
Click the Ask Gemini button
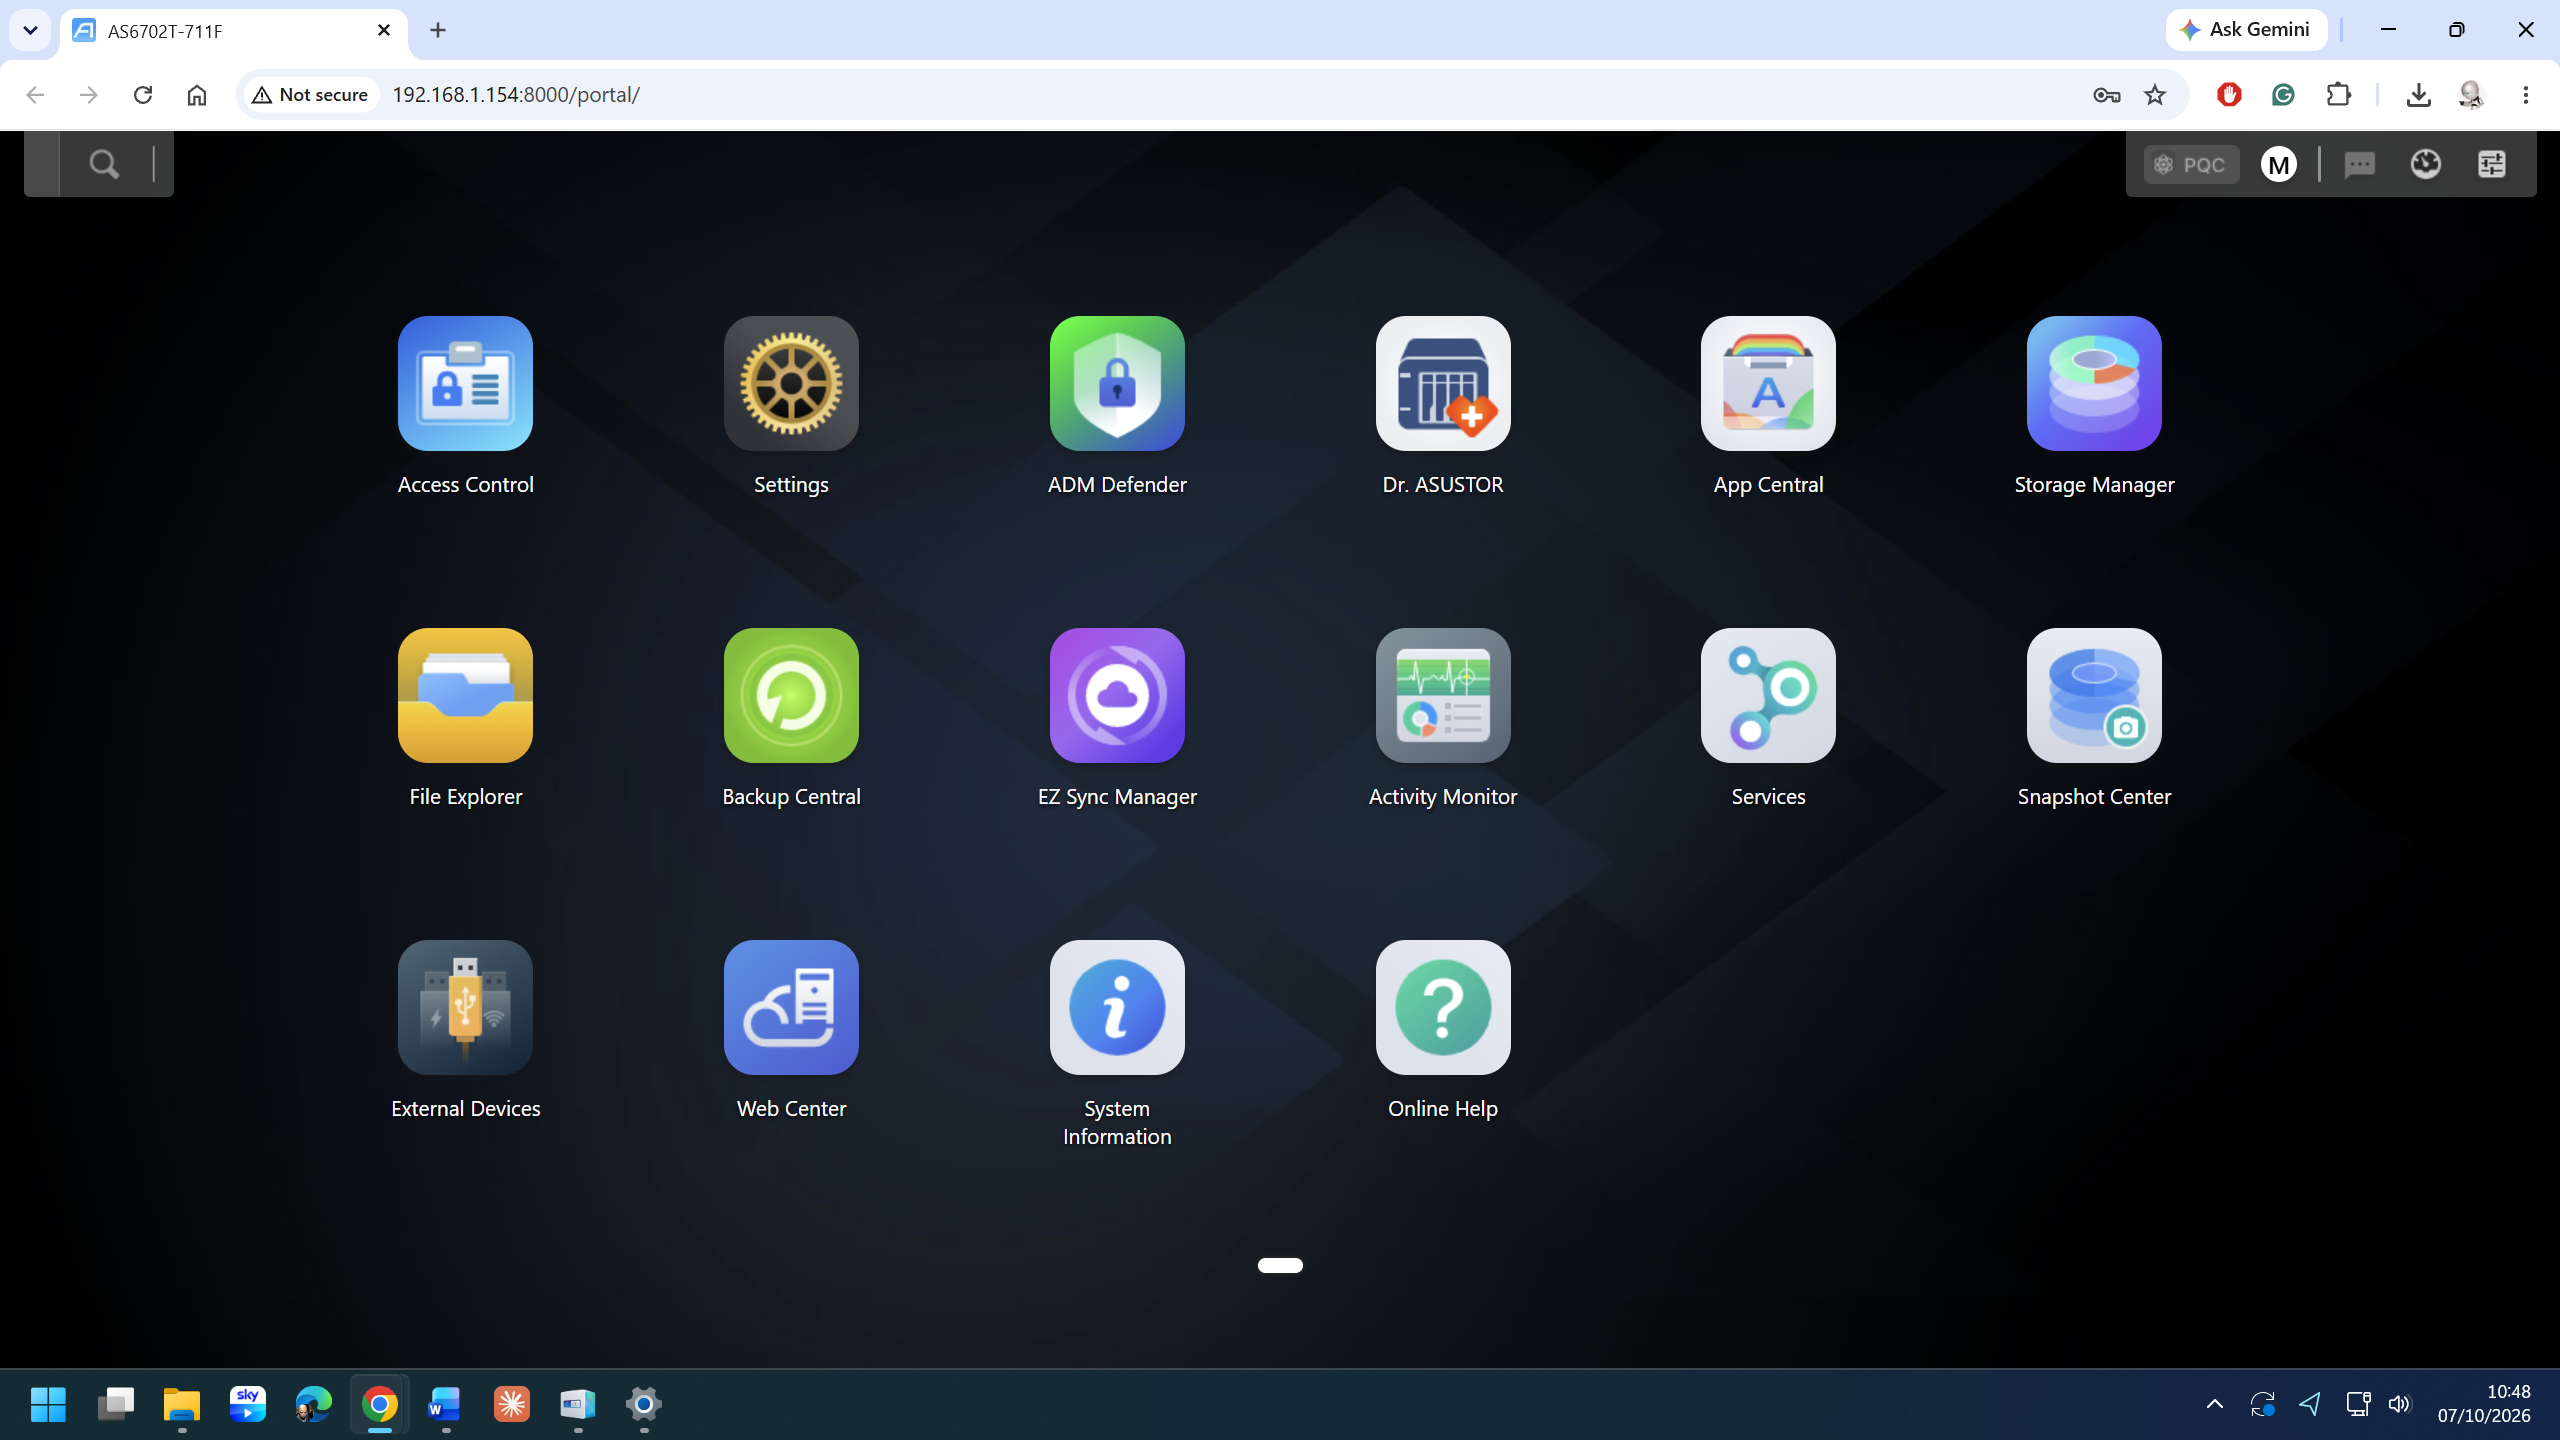(2247, 30)
